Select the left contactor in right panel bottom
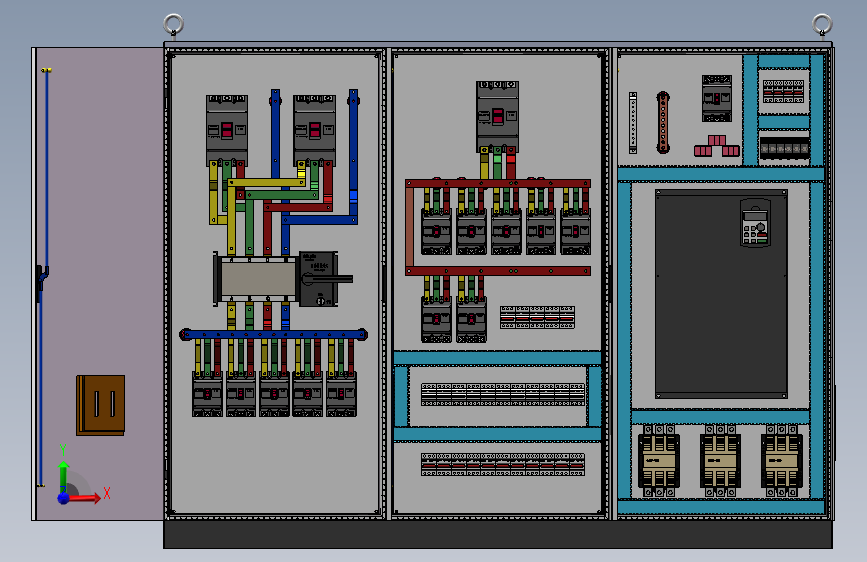This screenshot has width=867, height=562. click(x=659, y=461)
